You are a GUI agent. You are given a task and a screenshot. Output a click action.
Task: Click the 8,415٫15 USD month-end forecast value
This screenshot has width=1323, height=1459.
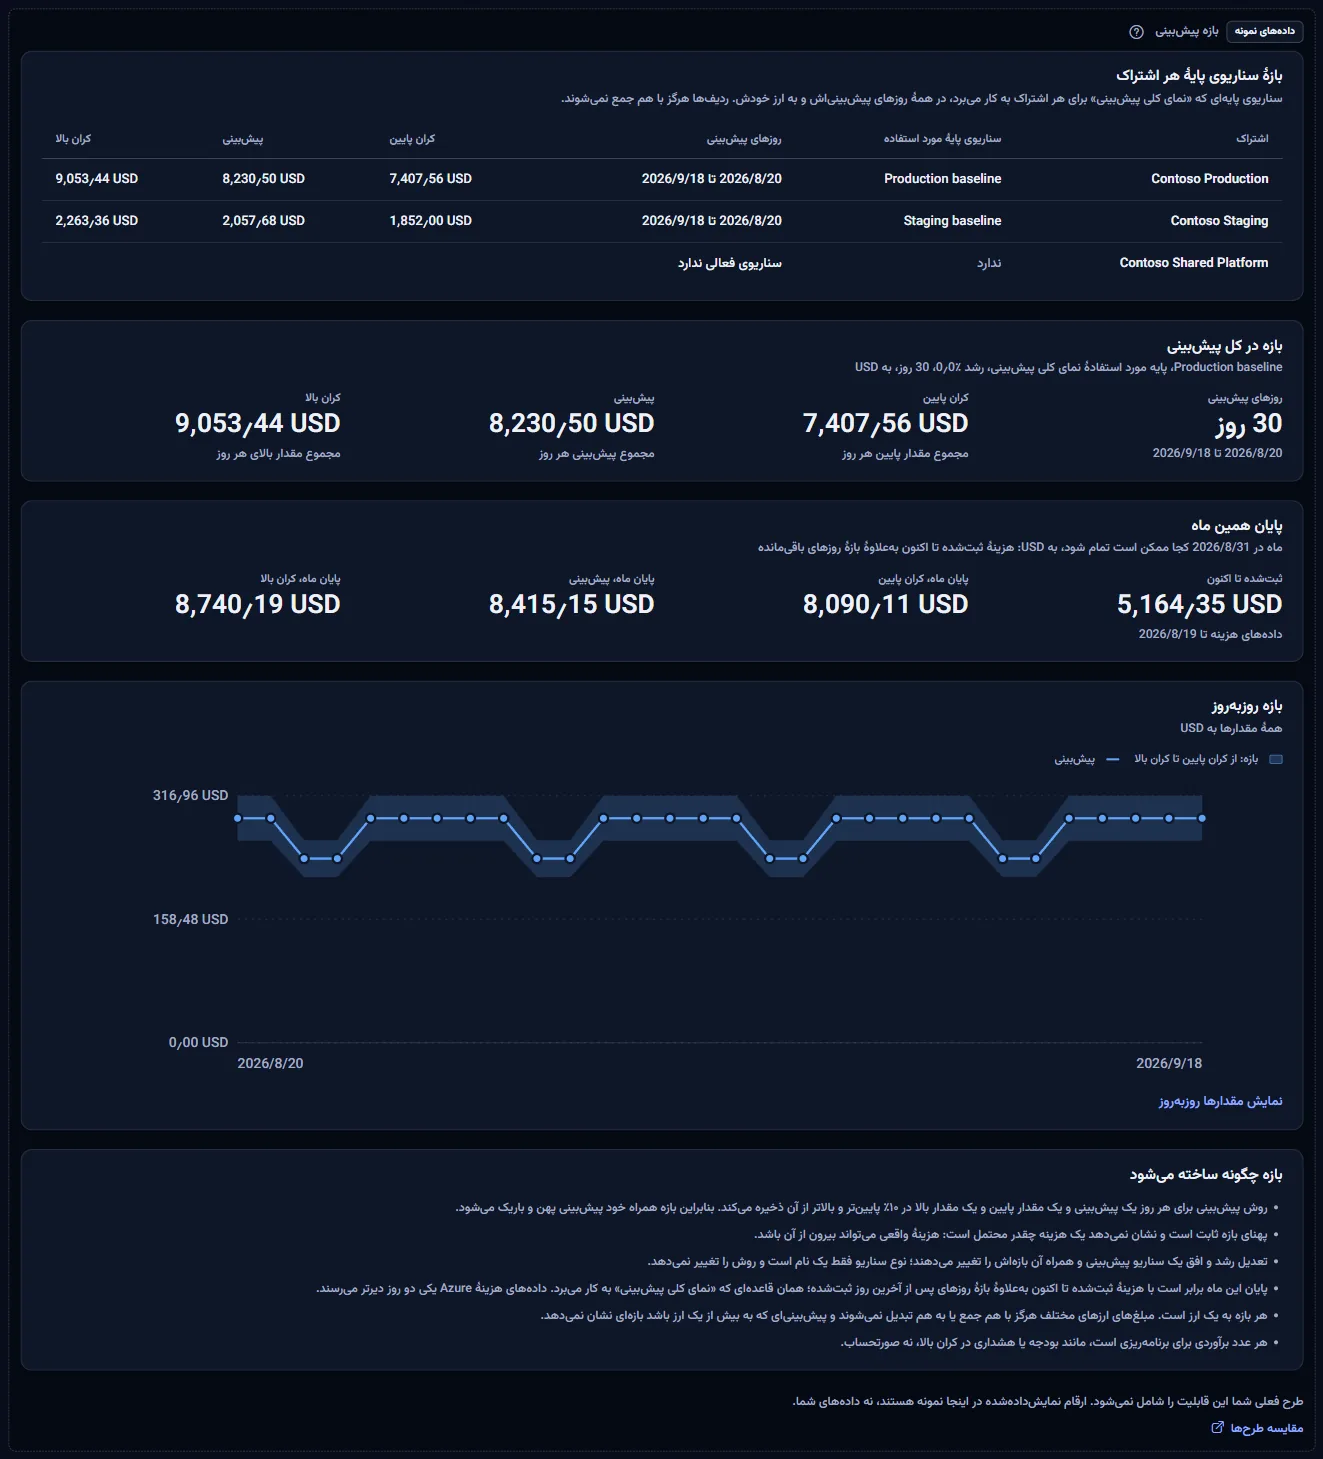coord(571,604)
